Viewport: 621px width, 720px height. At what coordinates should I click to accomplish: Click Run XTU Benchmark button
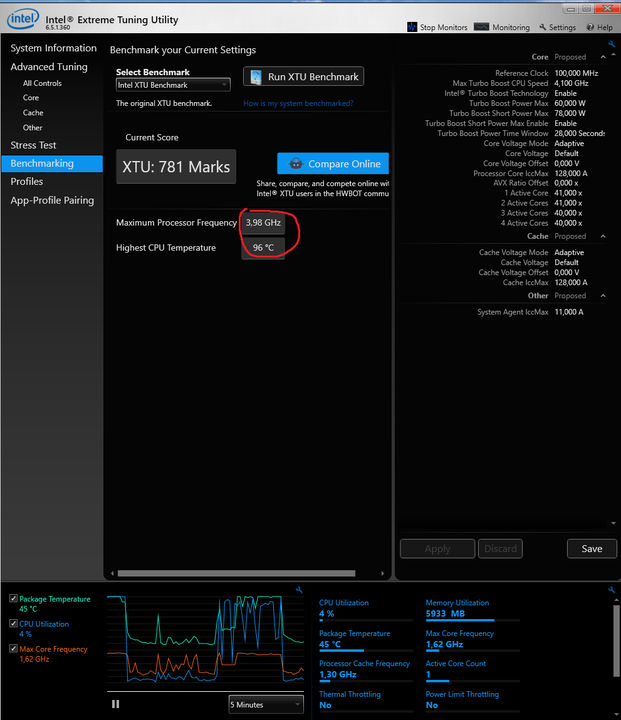click(x=303, y=77)
